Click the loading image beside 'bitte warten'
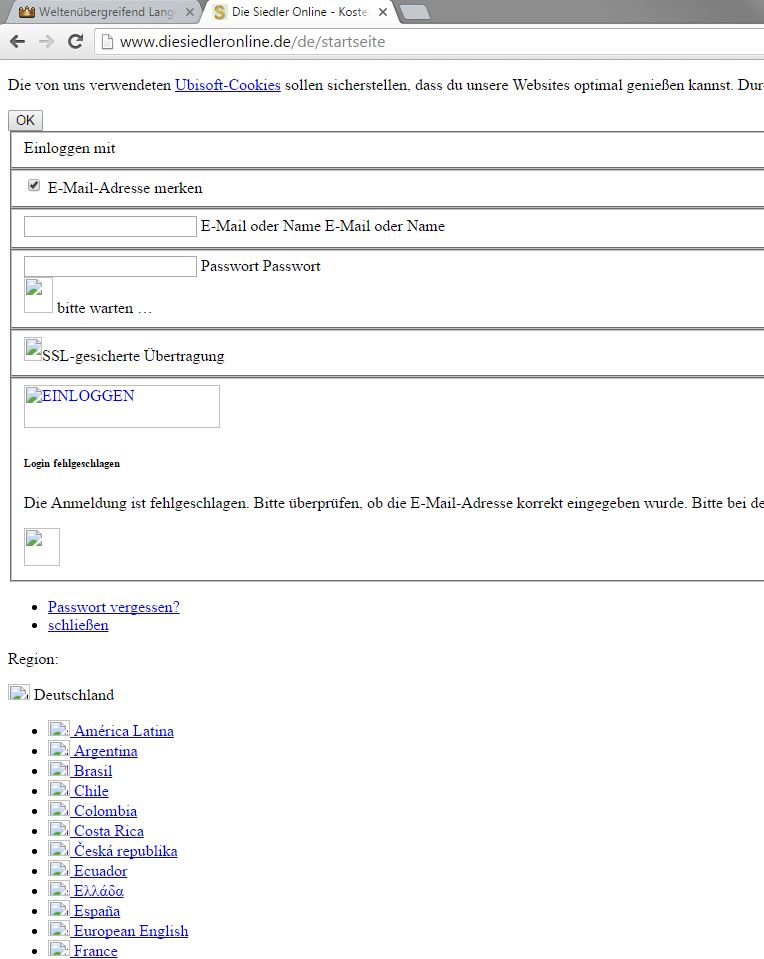Viewport: 764px width, 959px height. point(38,297)
